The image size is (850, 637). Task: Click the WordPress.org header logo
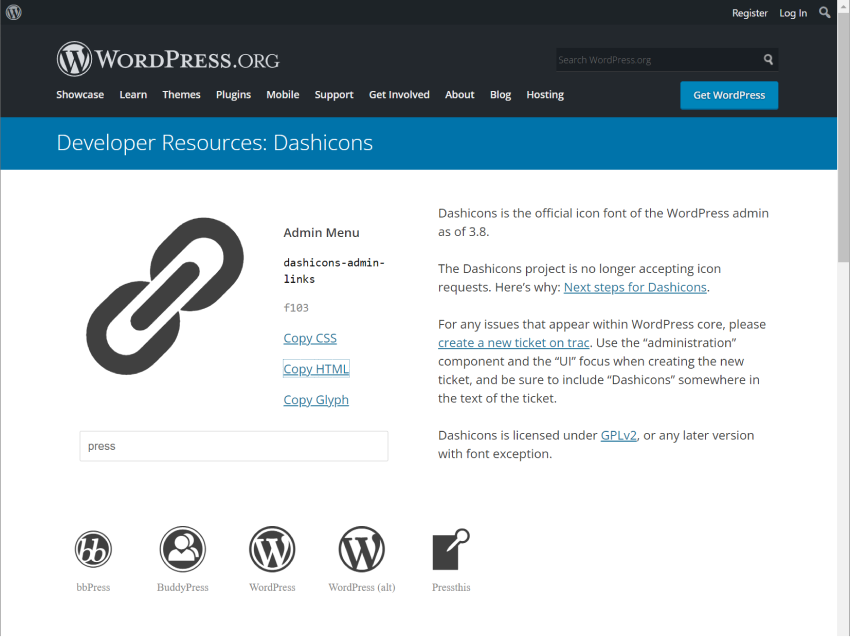tap(168, 60)
